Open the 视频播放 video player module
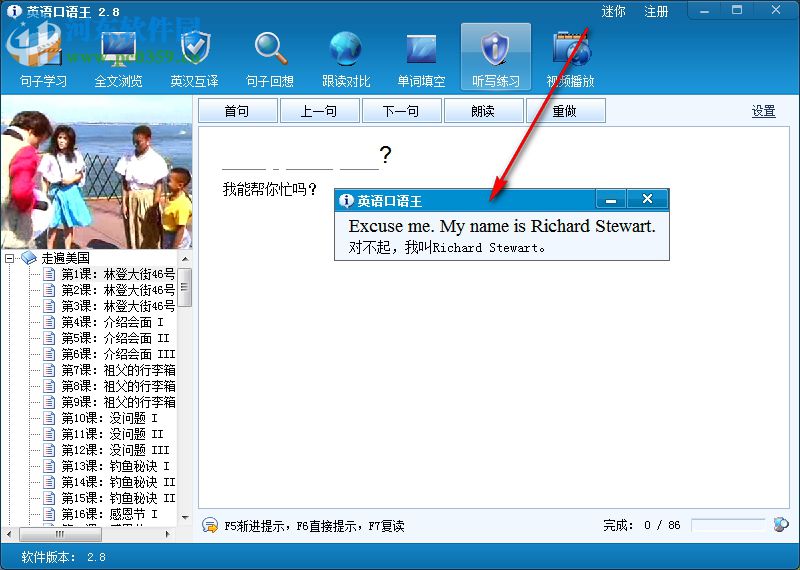Screen dimensions: 800x570 (x=570, y=59)
